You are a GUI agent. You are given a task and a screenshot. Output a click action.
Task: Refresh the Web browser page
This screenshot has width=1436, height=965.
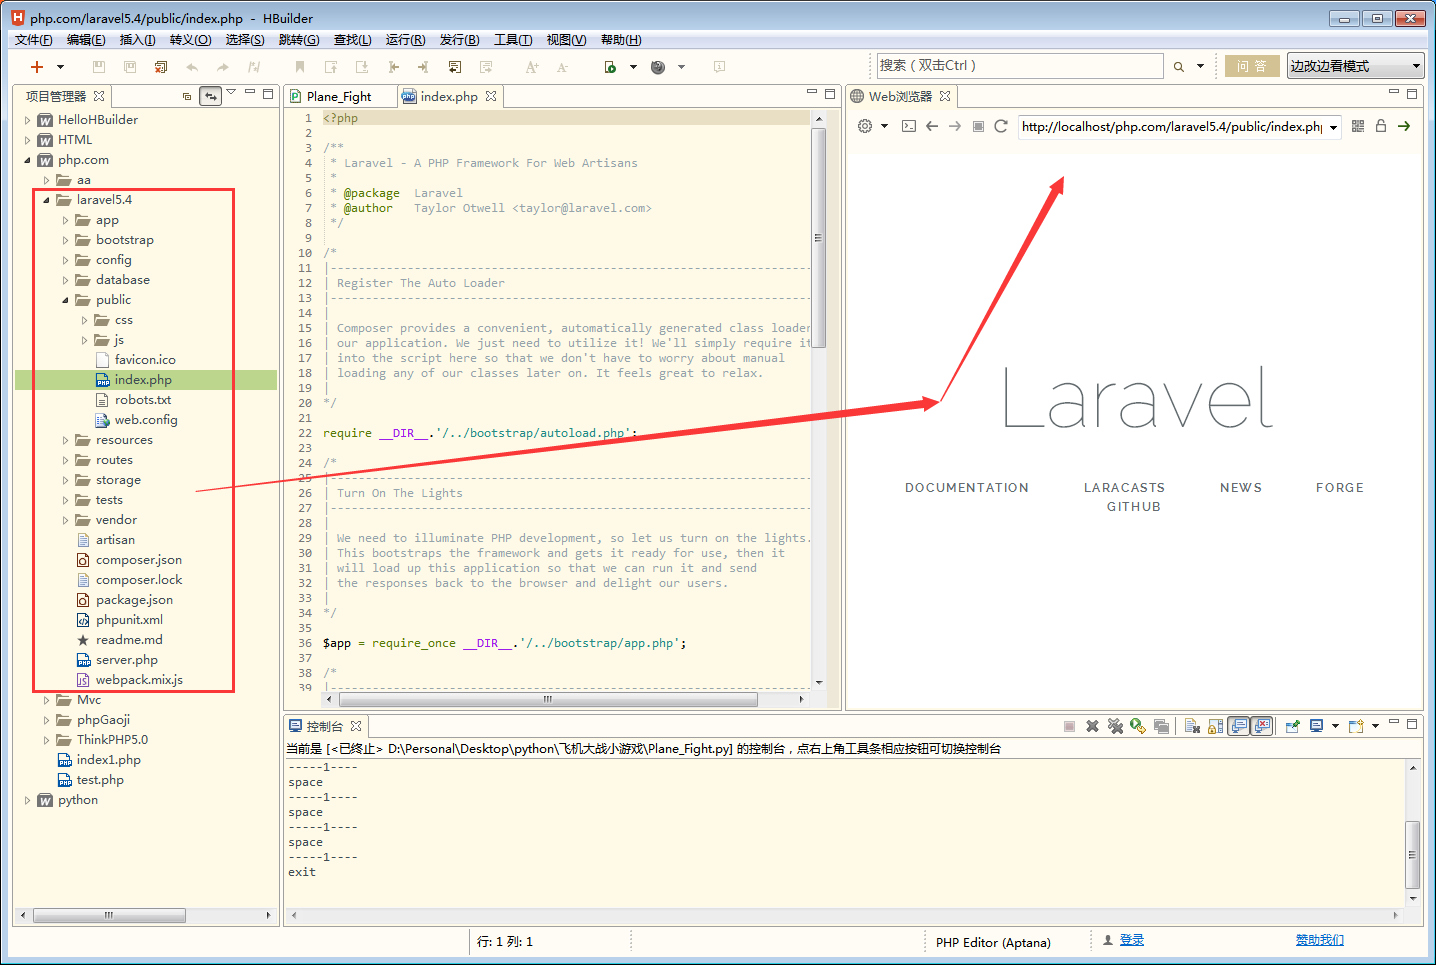point(1001,126)
